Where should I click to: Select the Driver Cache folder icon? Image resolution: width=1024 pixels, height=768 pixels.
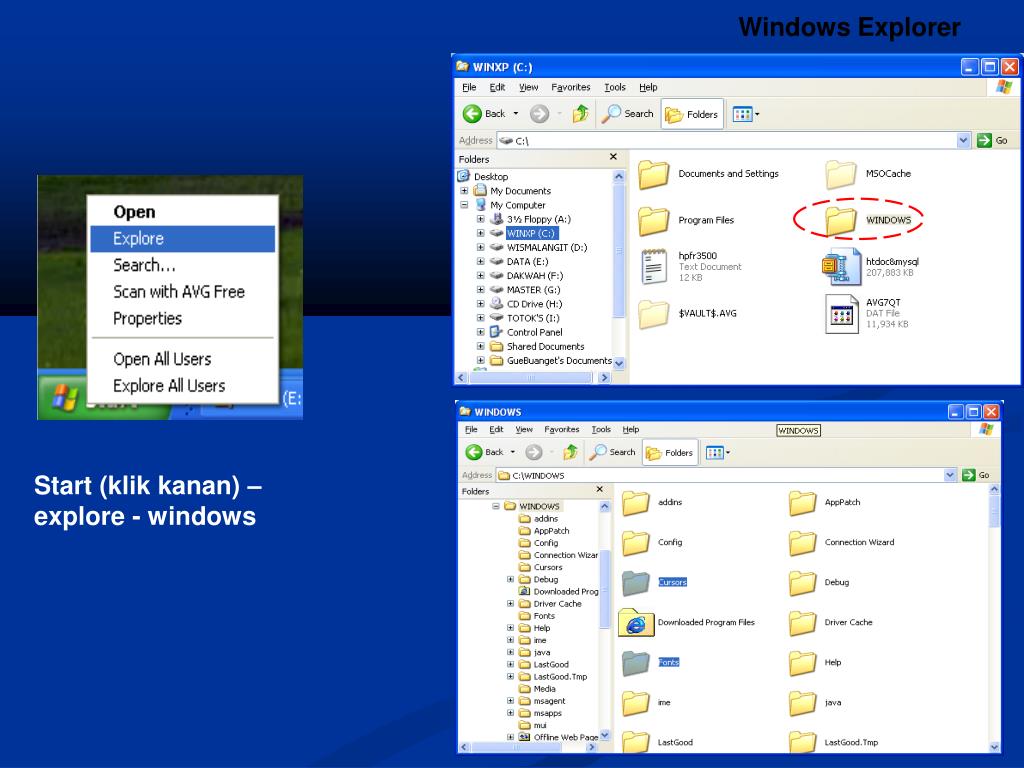(x=803, y=623)
